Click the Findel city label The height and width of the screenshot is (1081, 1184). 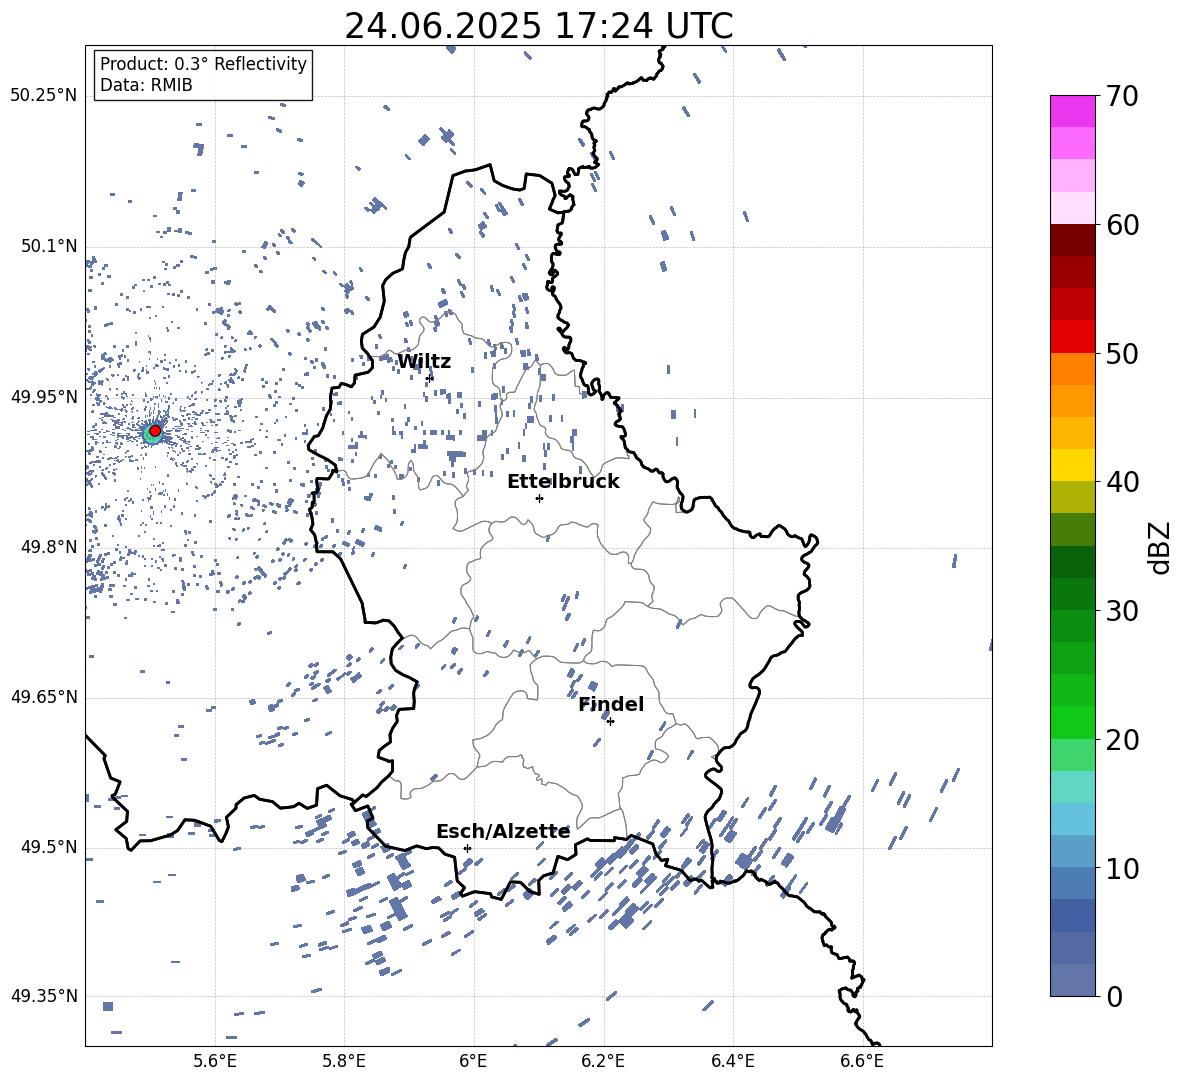611,704
